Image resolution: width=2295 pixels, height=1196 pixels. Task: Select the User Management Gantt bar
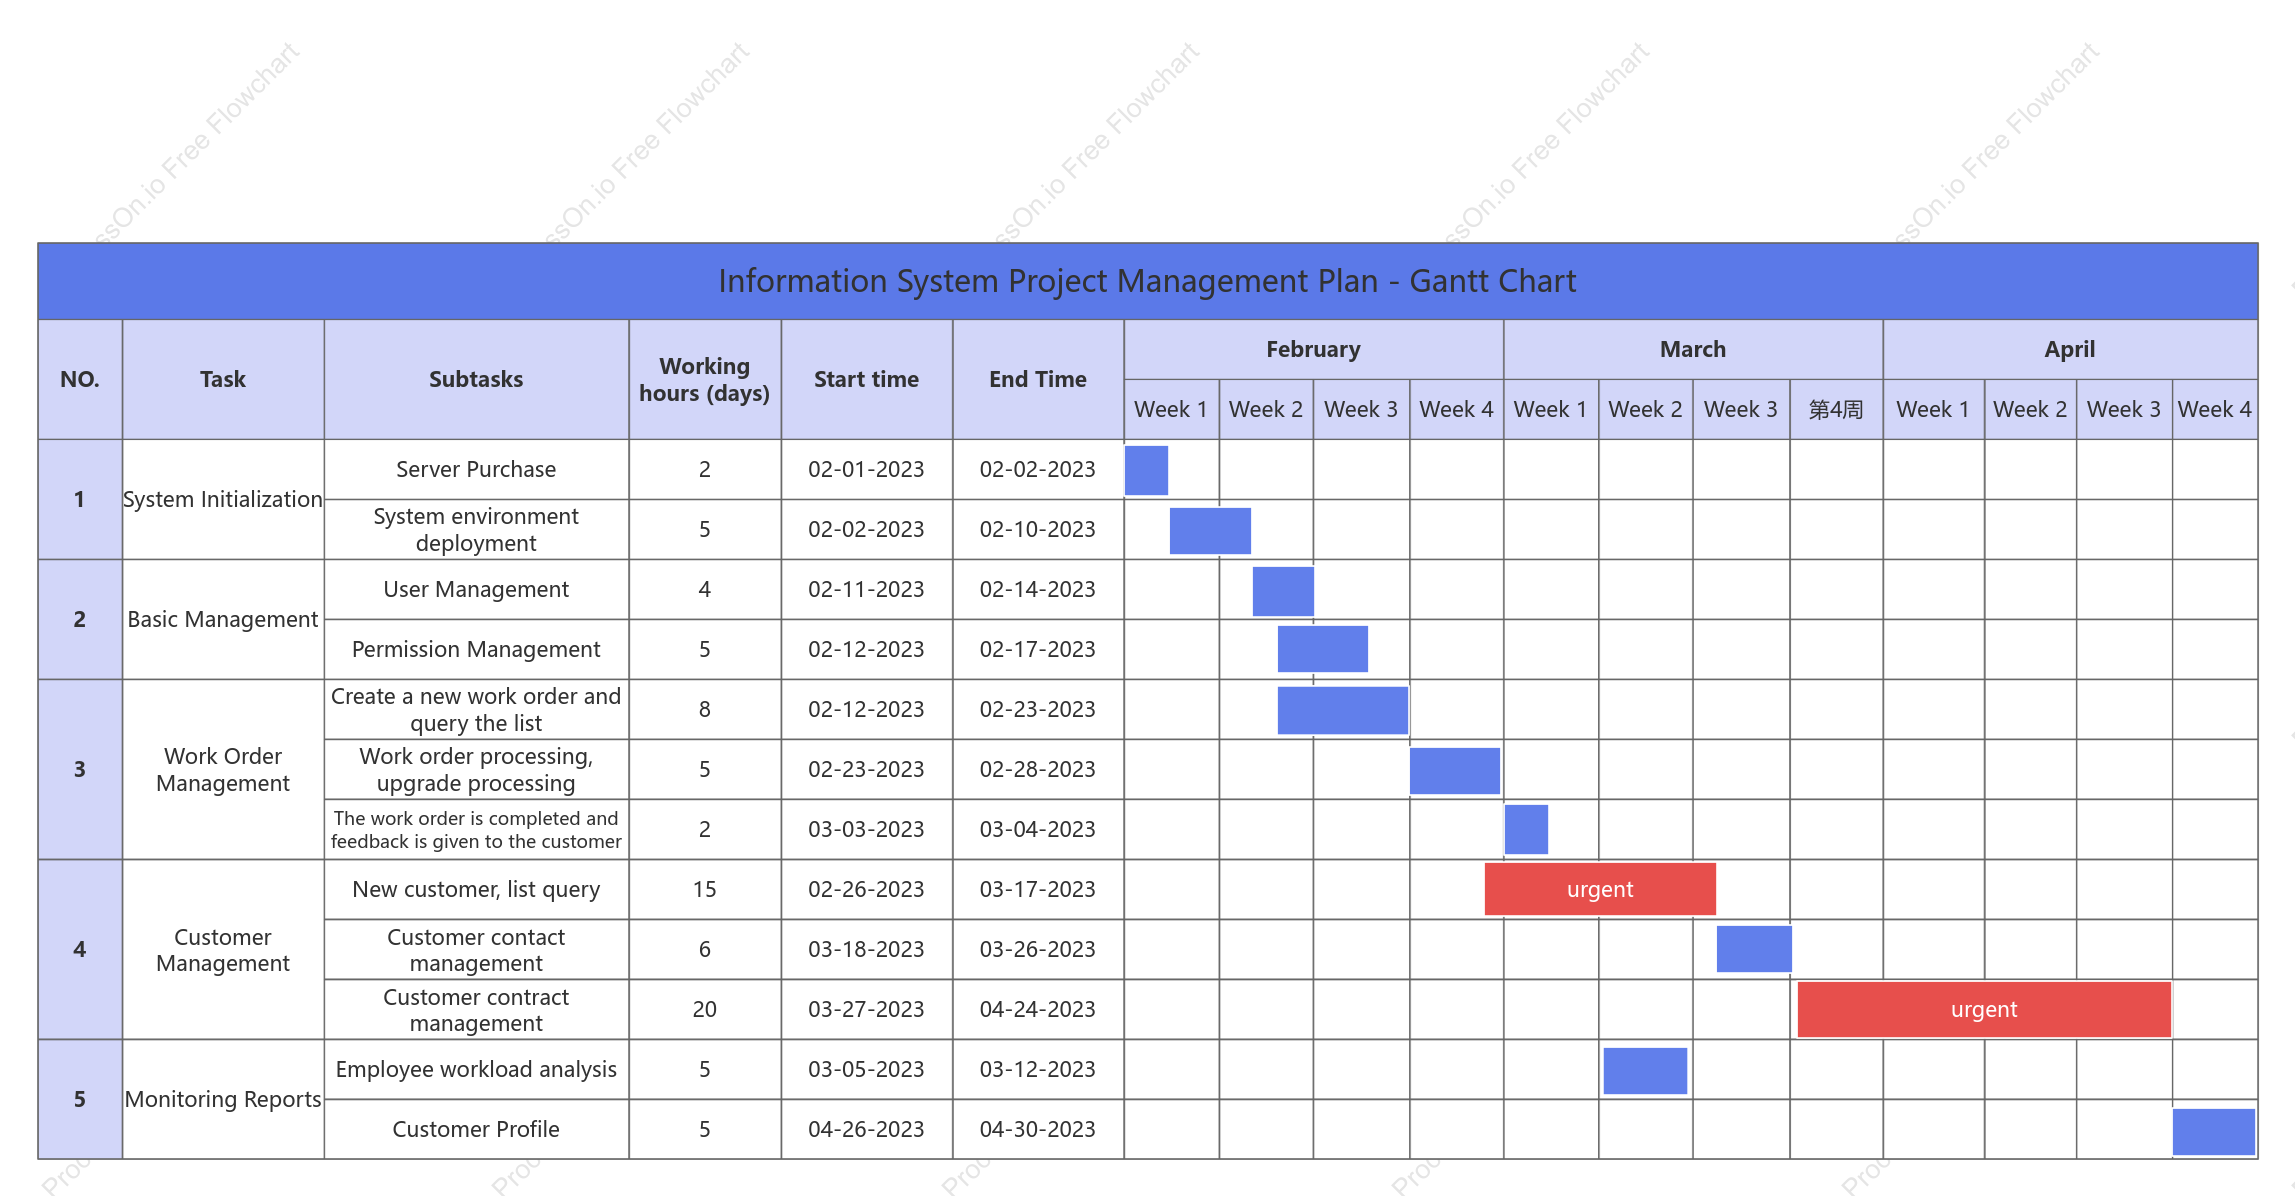coord(1283,591)
